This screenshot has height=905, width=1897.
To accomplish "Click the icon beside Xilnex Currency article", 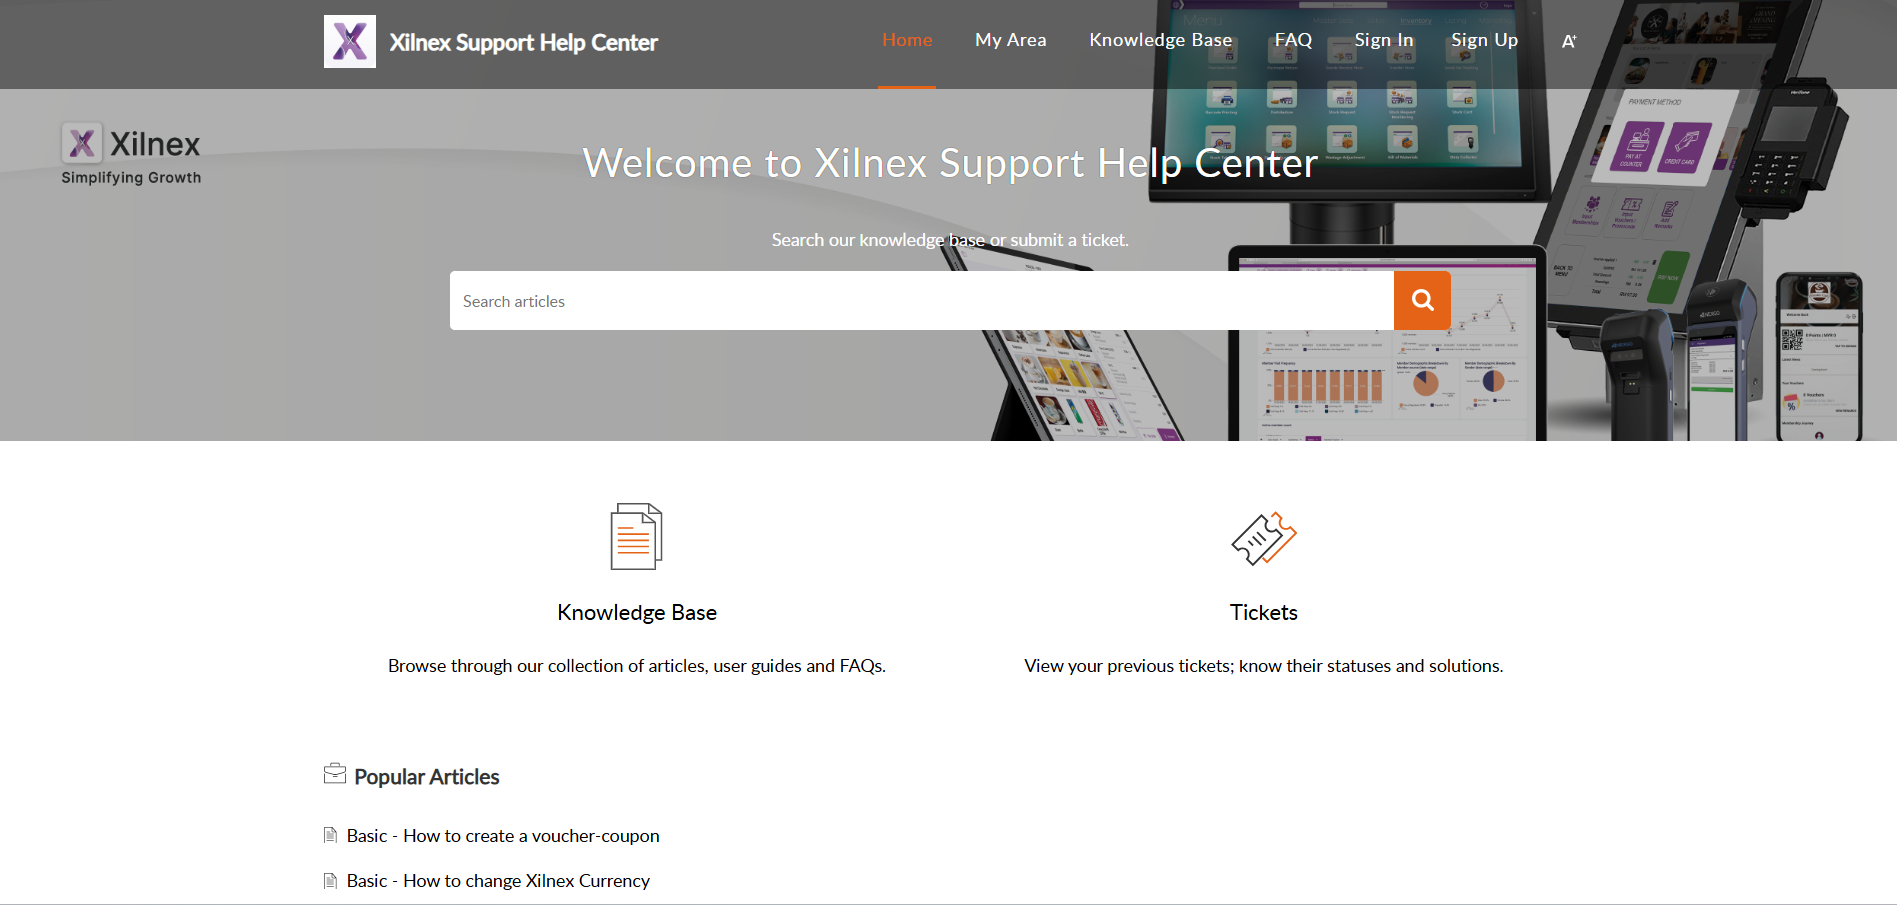I will (331, 880).
